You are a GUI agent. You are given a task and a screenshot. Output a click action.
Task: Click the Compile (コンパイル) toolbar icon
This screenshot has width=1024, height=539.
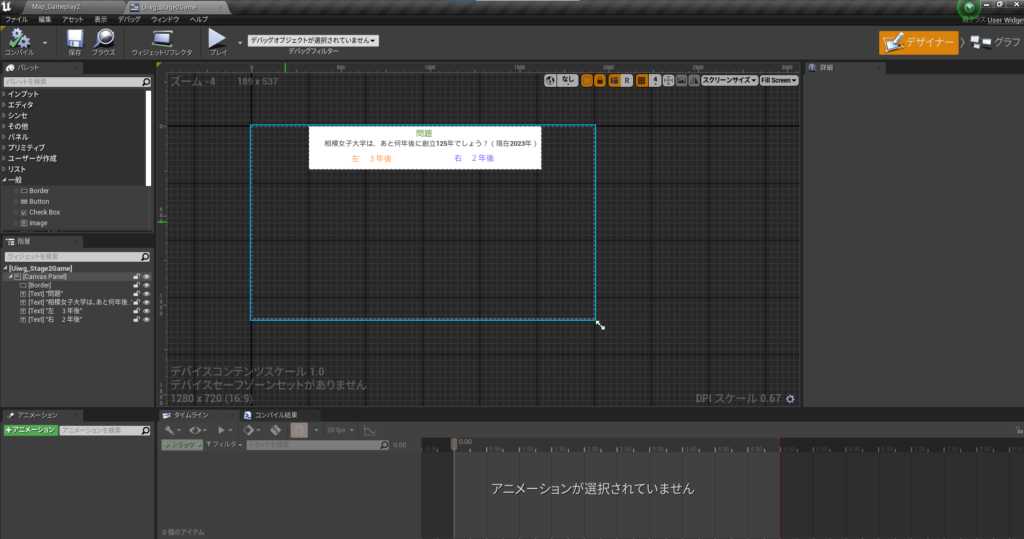pyautogui.click(x=19, y=40)
